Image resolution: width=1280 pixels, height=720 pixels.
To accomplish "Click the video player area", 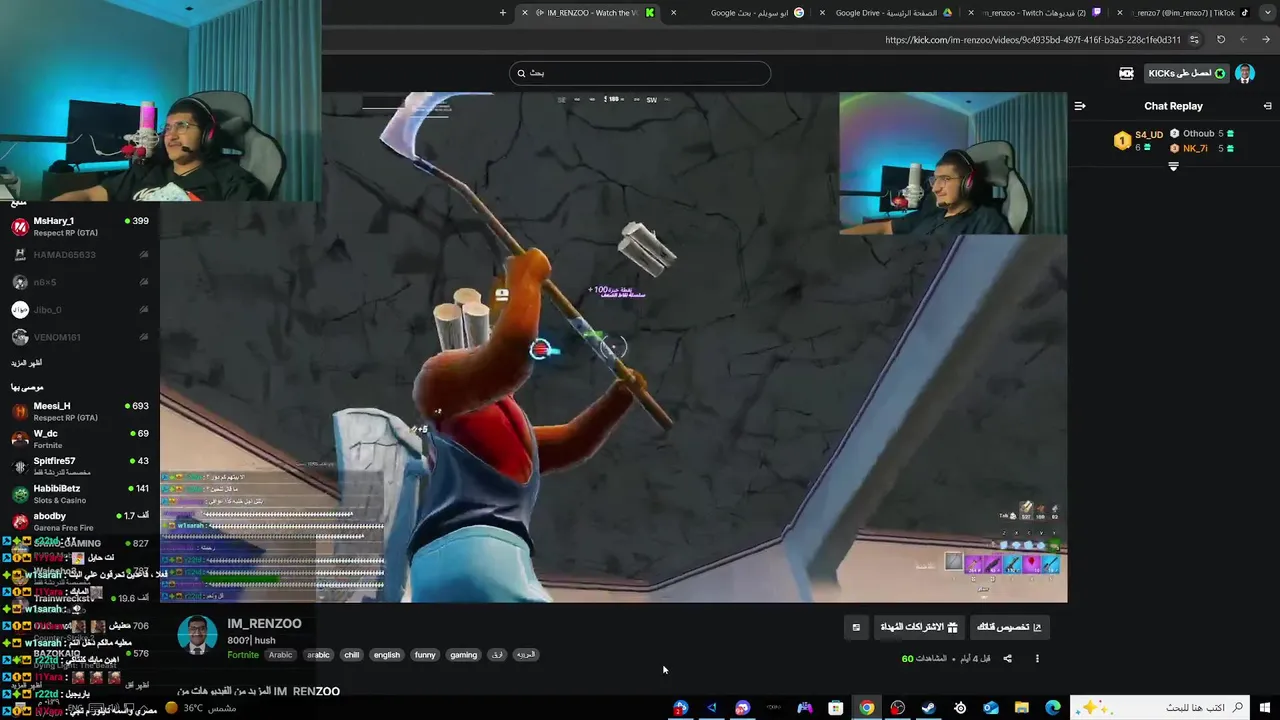I will 613,347.
